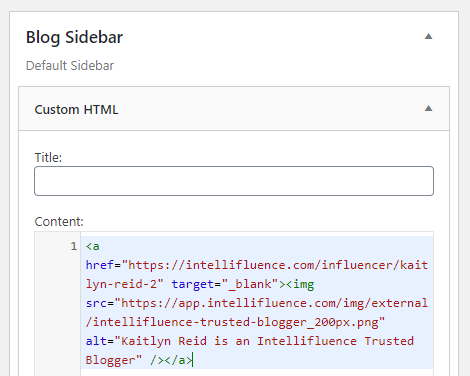This screenshot has height=376, width=470.
Task: Click the "_blank" value in code
Action: 250,284
